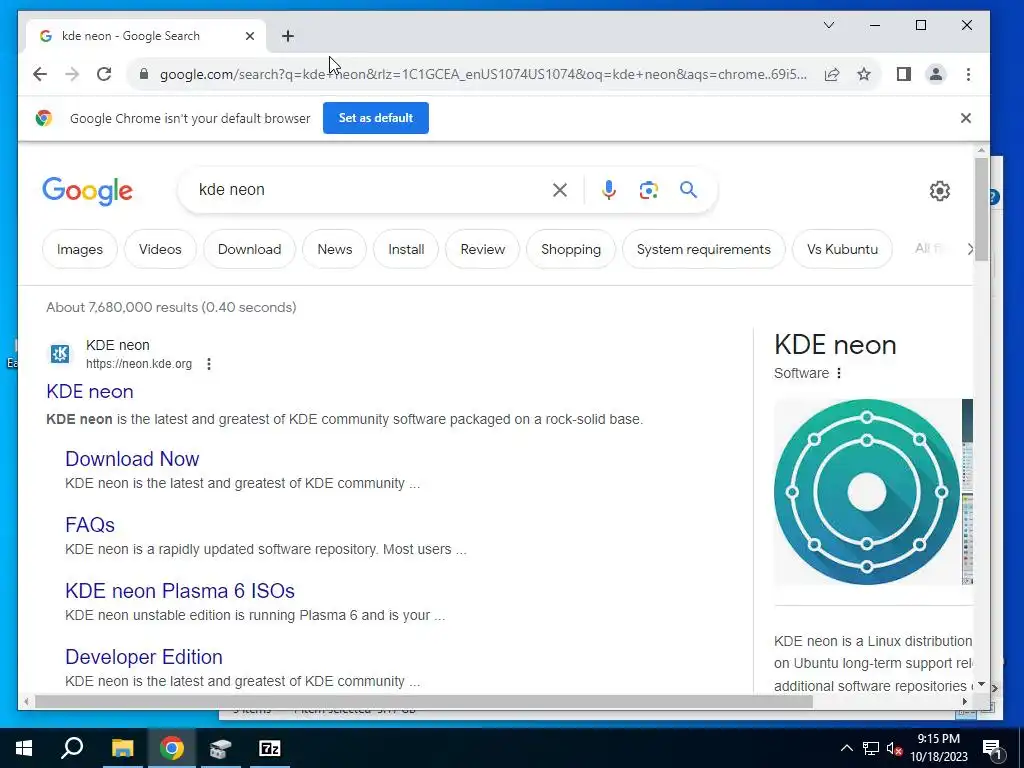Click the vertical page scrollbar

pos(981,209)
